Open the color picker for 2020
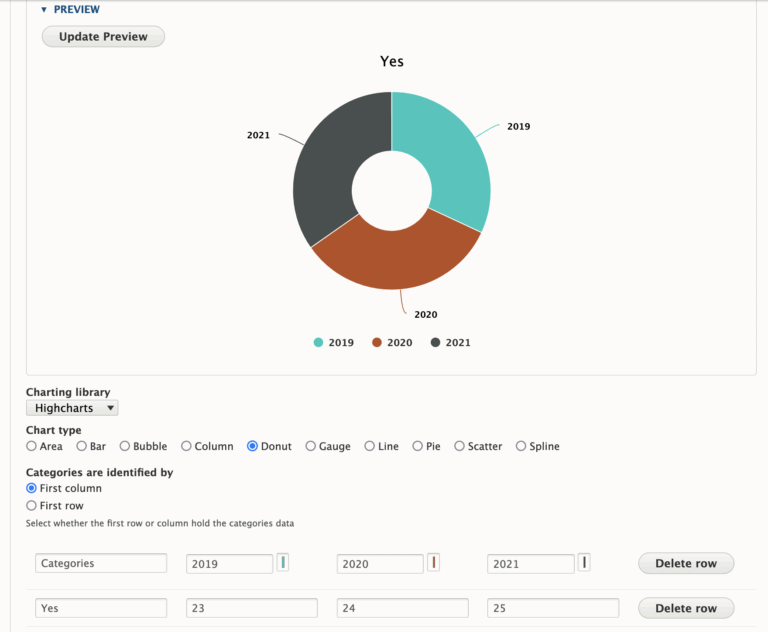This screenshot has width=768, height=632. pyautogui.click(x=434, y=562)
